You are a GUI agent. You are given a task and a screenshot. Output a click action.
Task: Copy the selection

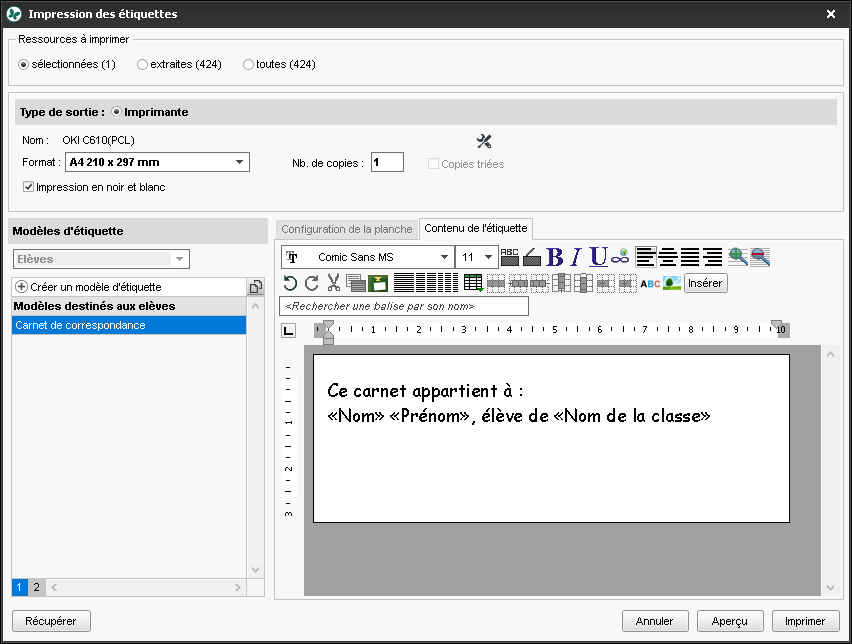[x=356, y=283]
